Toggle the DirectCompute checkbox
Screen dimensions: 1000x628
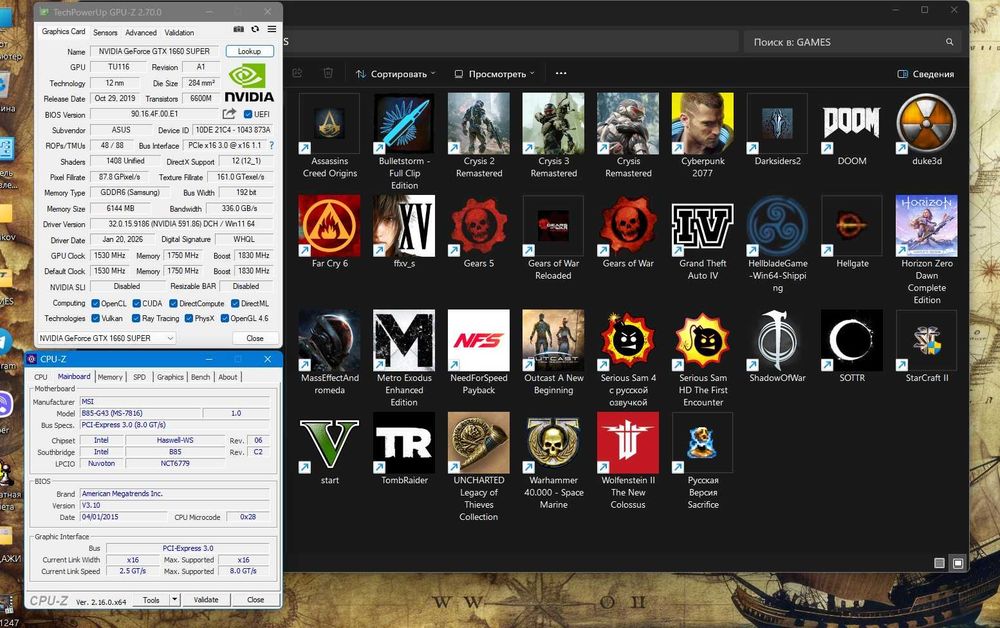[x=173, y=303]
